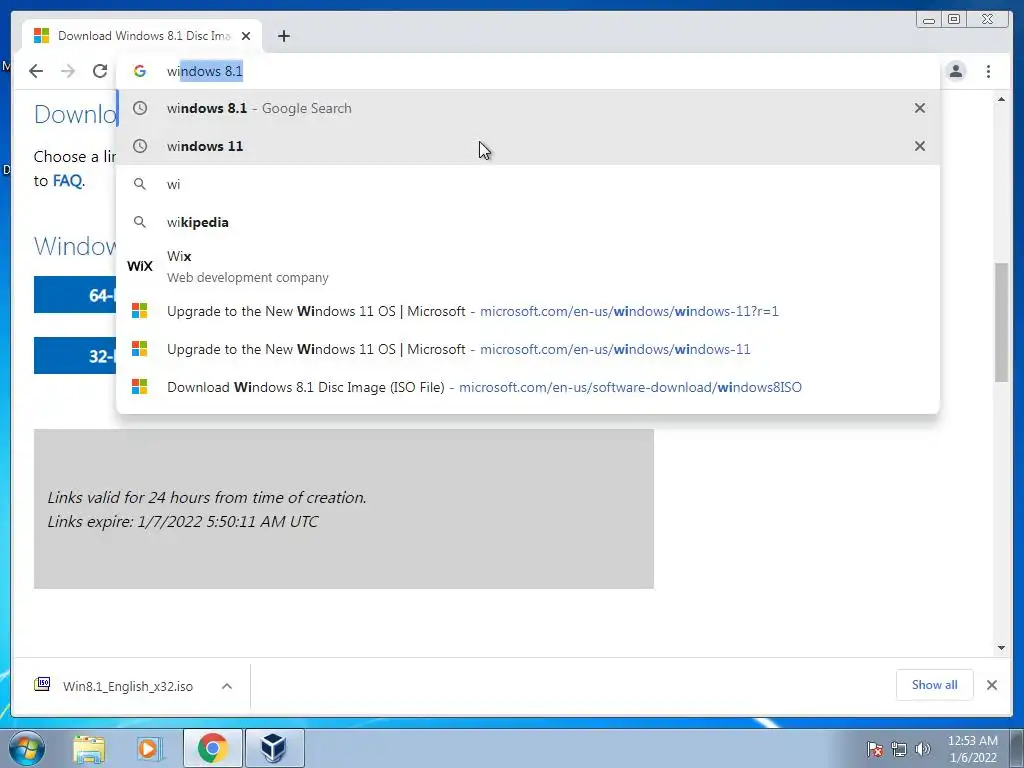
Task: Click the Chrome taskbar icon
Action: click(x=212, y=748)
